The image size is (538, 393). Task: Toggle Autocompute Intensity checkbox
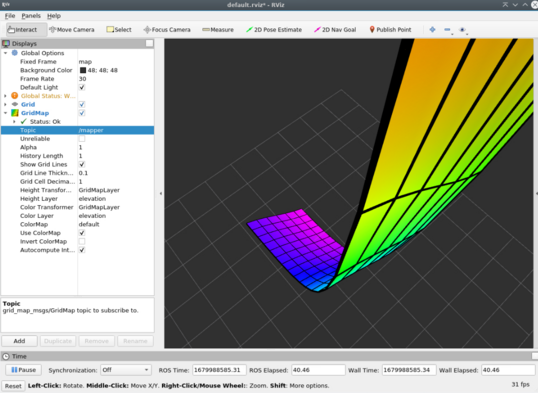pos(82,250)
